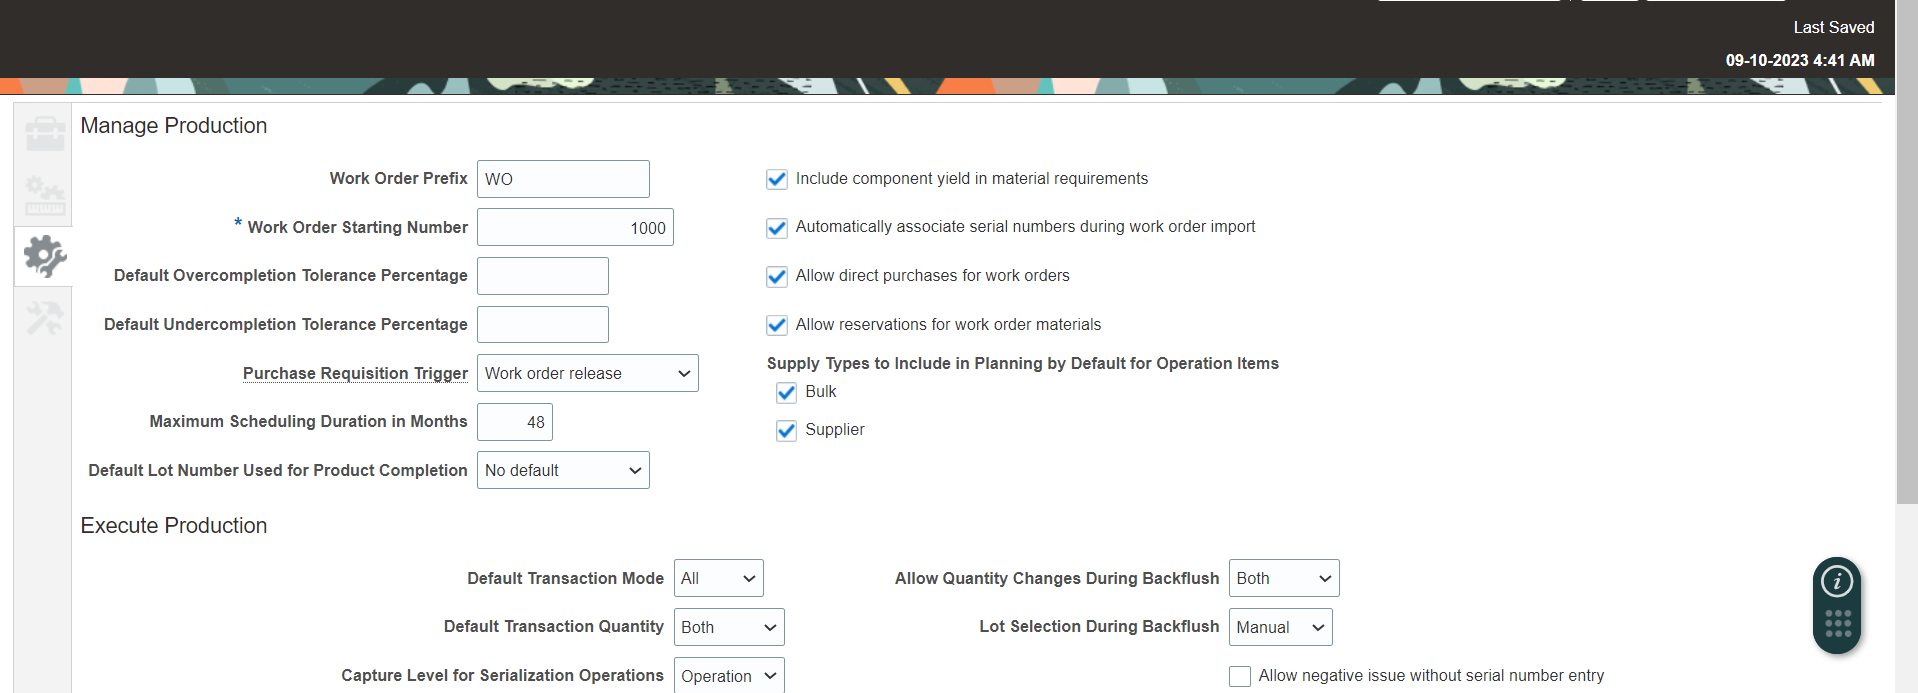1918x693 pixels.
Task: Open the gears-and-ruler sidebar icon
Action: pos(43,195)
